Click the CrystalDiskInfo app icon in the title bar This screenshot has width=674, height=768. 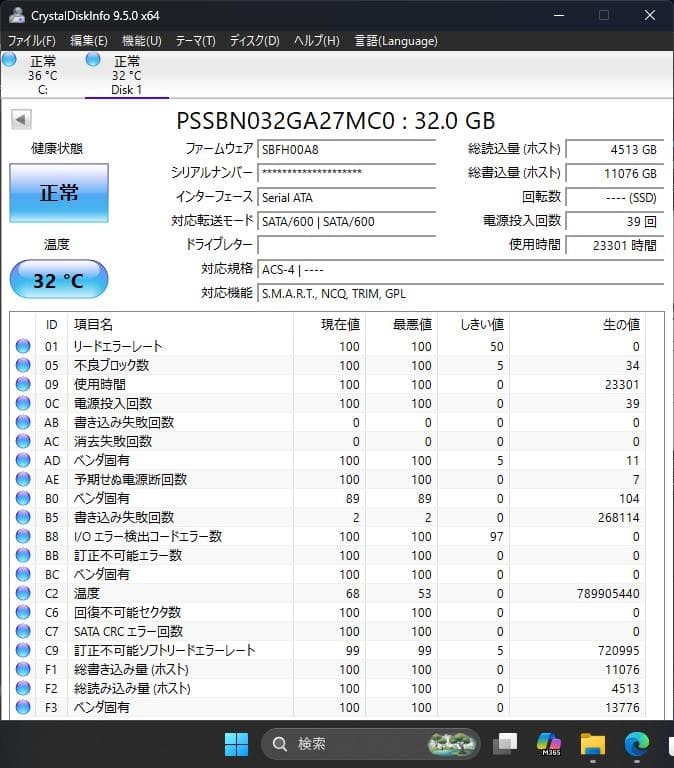point(17,15)
